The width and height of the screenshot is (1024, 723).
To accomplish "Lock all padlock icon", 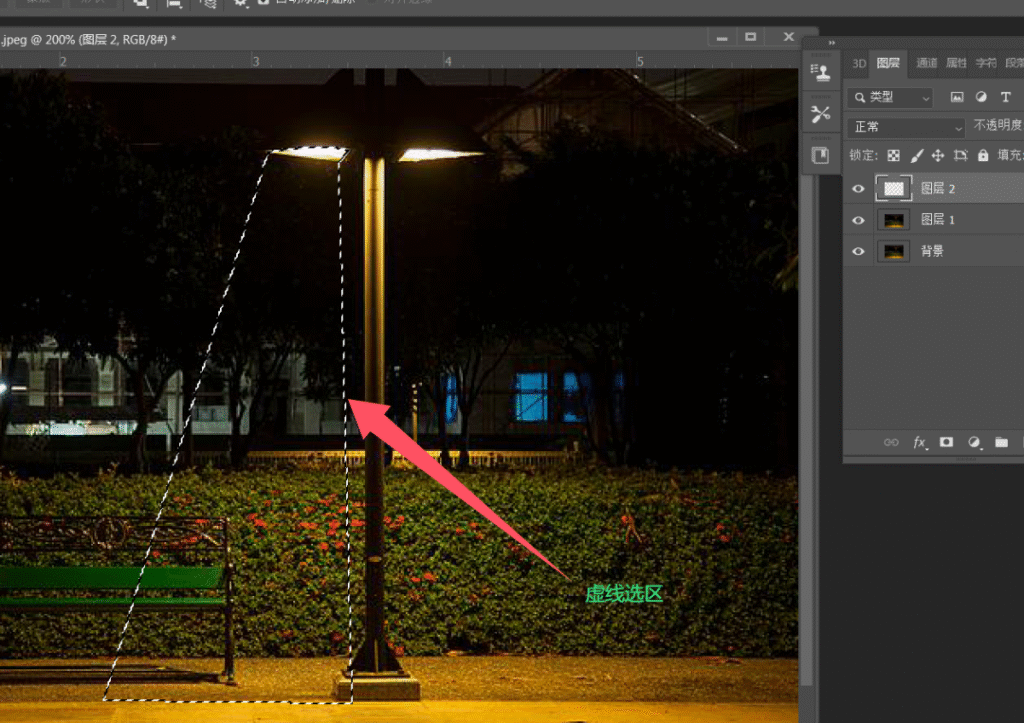I will 983,155.
